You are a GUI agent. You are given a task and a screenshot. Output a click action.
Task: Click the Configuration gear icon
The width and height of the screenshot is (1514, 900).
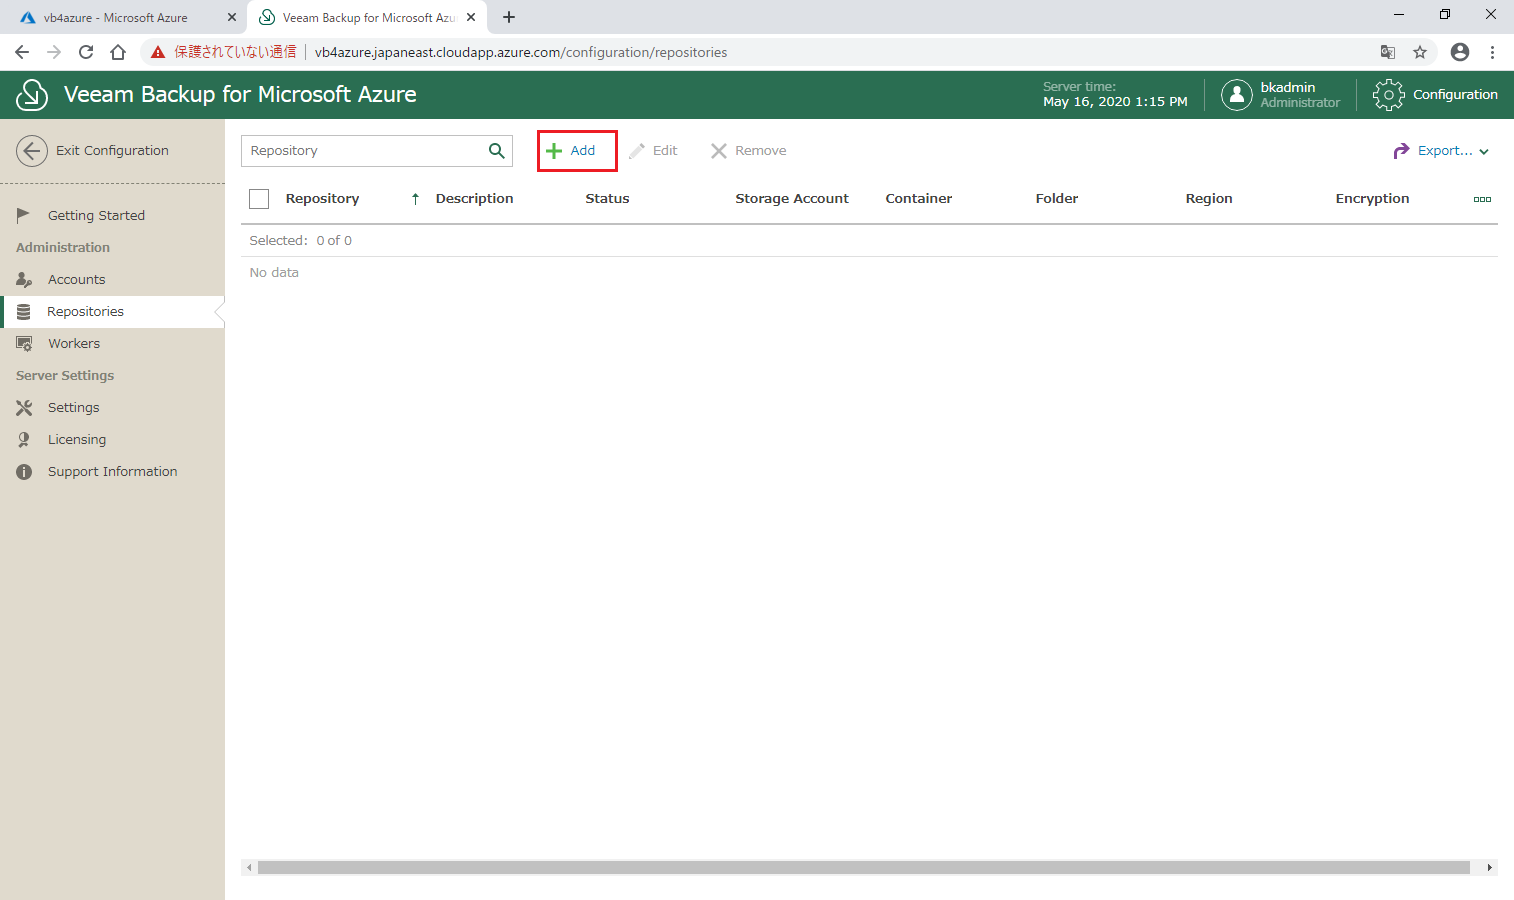(x=1389, y=95)
